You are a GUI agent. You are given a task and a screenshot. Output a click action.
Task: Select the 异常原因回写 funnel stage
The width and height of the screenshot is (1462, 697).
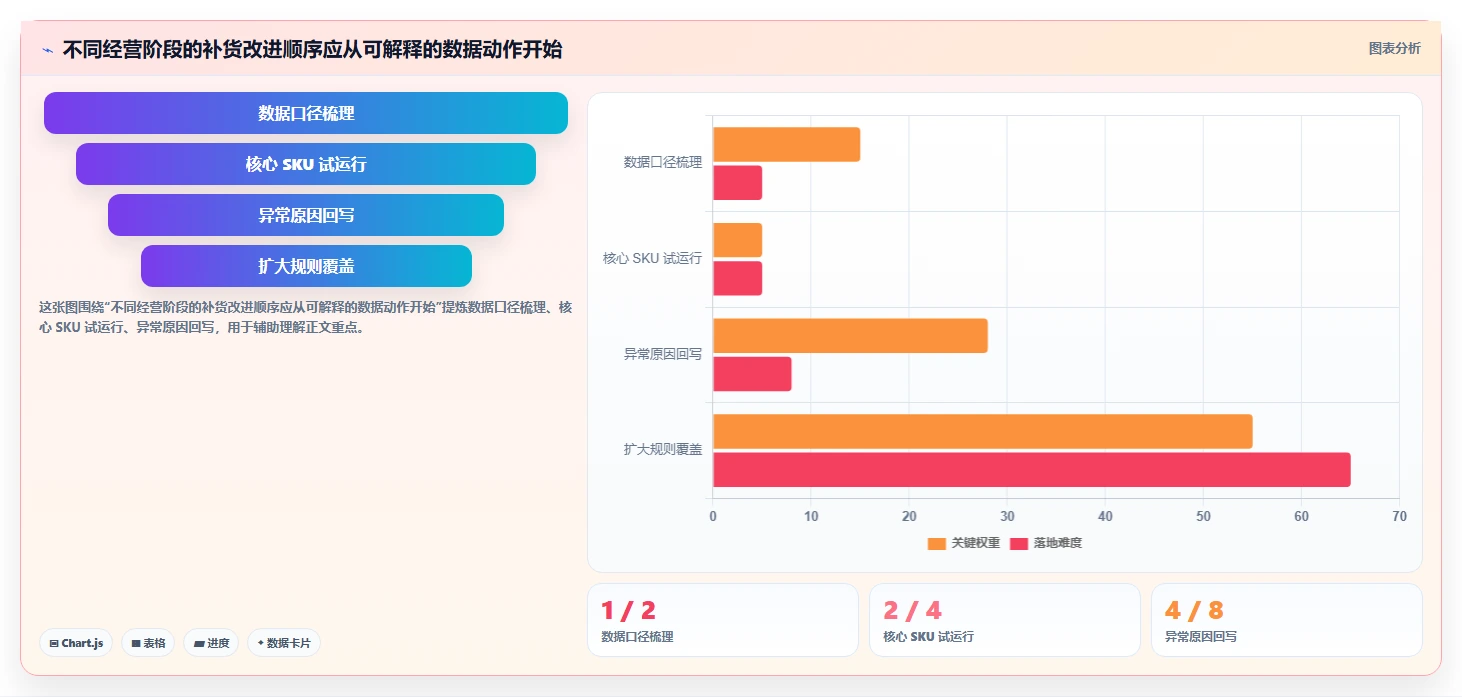point(306,215)
